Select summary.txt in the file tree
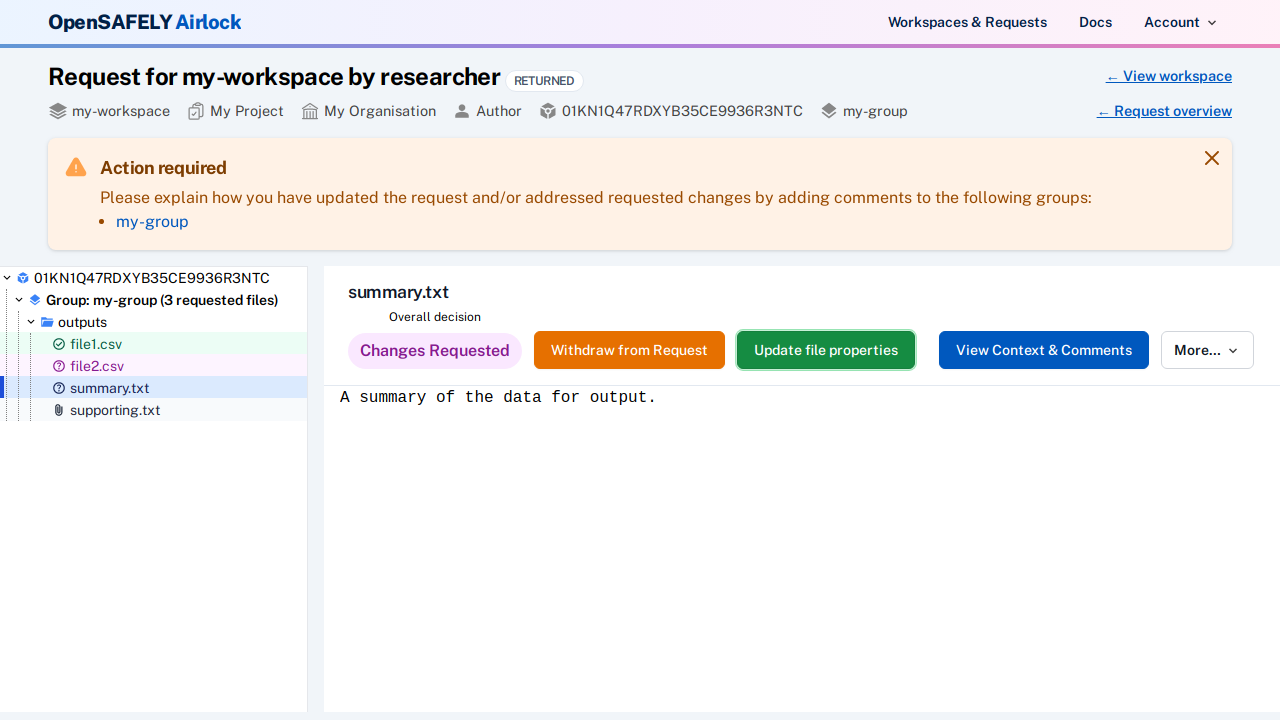This screenshot has height=720, width=1280. pos(109,388)
